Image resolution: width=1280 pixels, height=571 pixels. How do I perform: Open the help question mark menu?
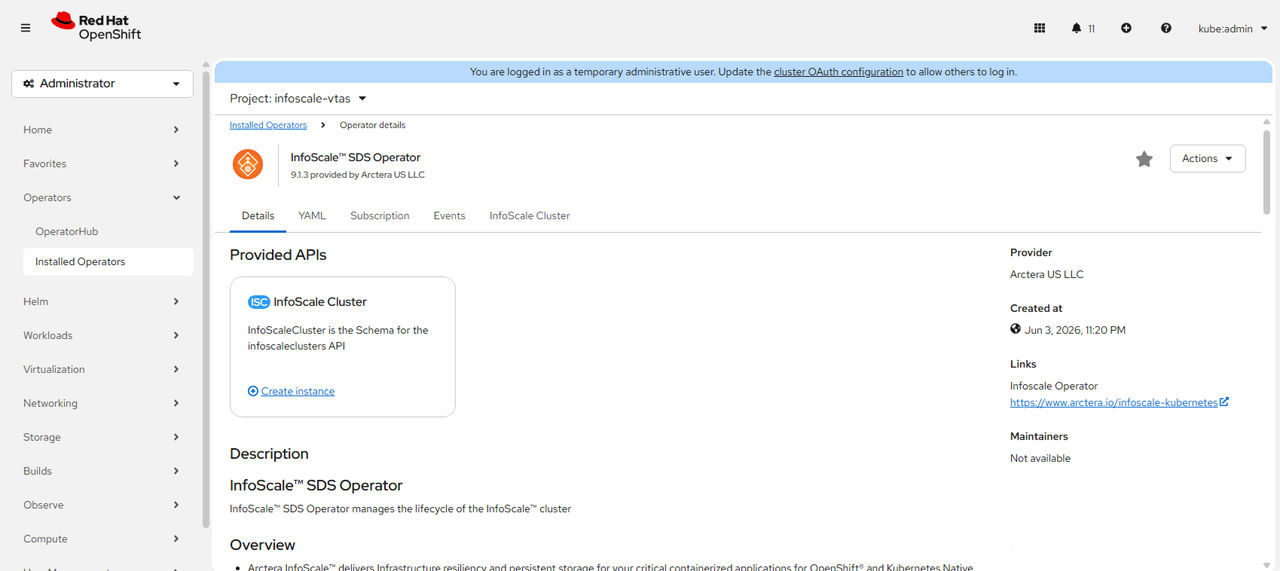tap(1166, 28)
